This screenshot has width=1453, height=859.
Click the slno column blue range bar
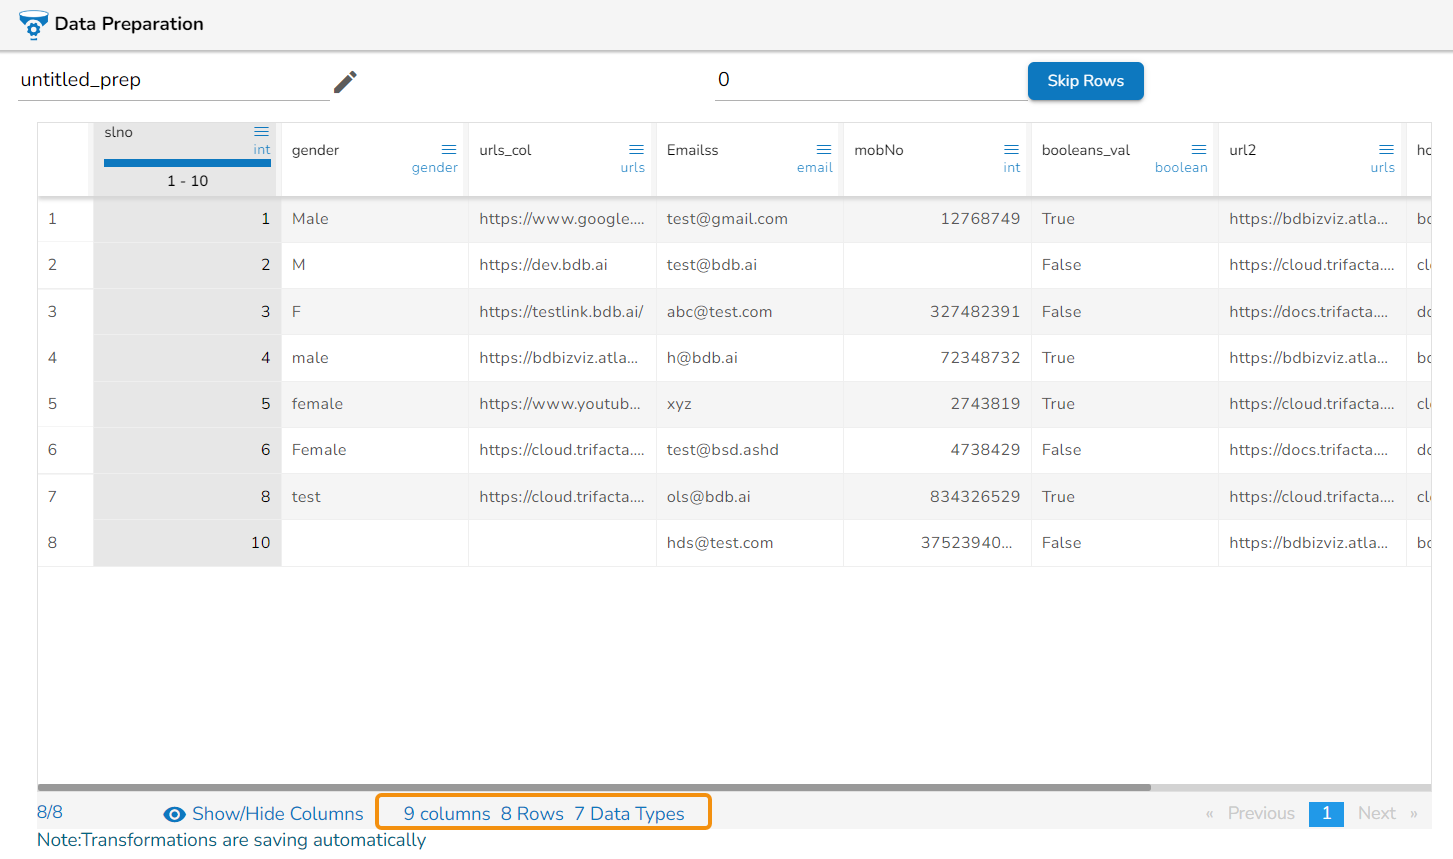187,163
